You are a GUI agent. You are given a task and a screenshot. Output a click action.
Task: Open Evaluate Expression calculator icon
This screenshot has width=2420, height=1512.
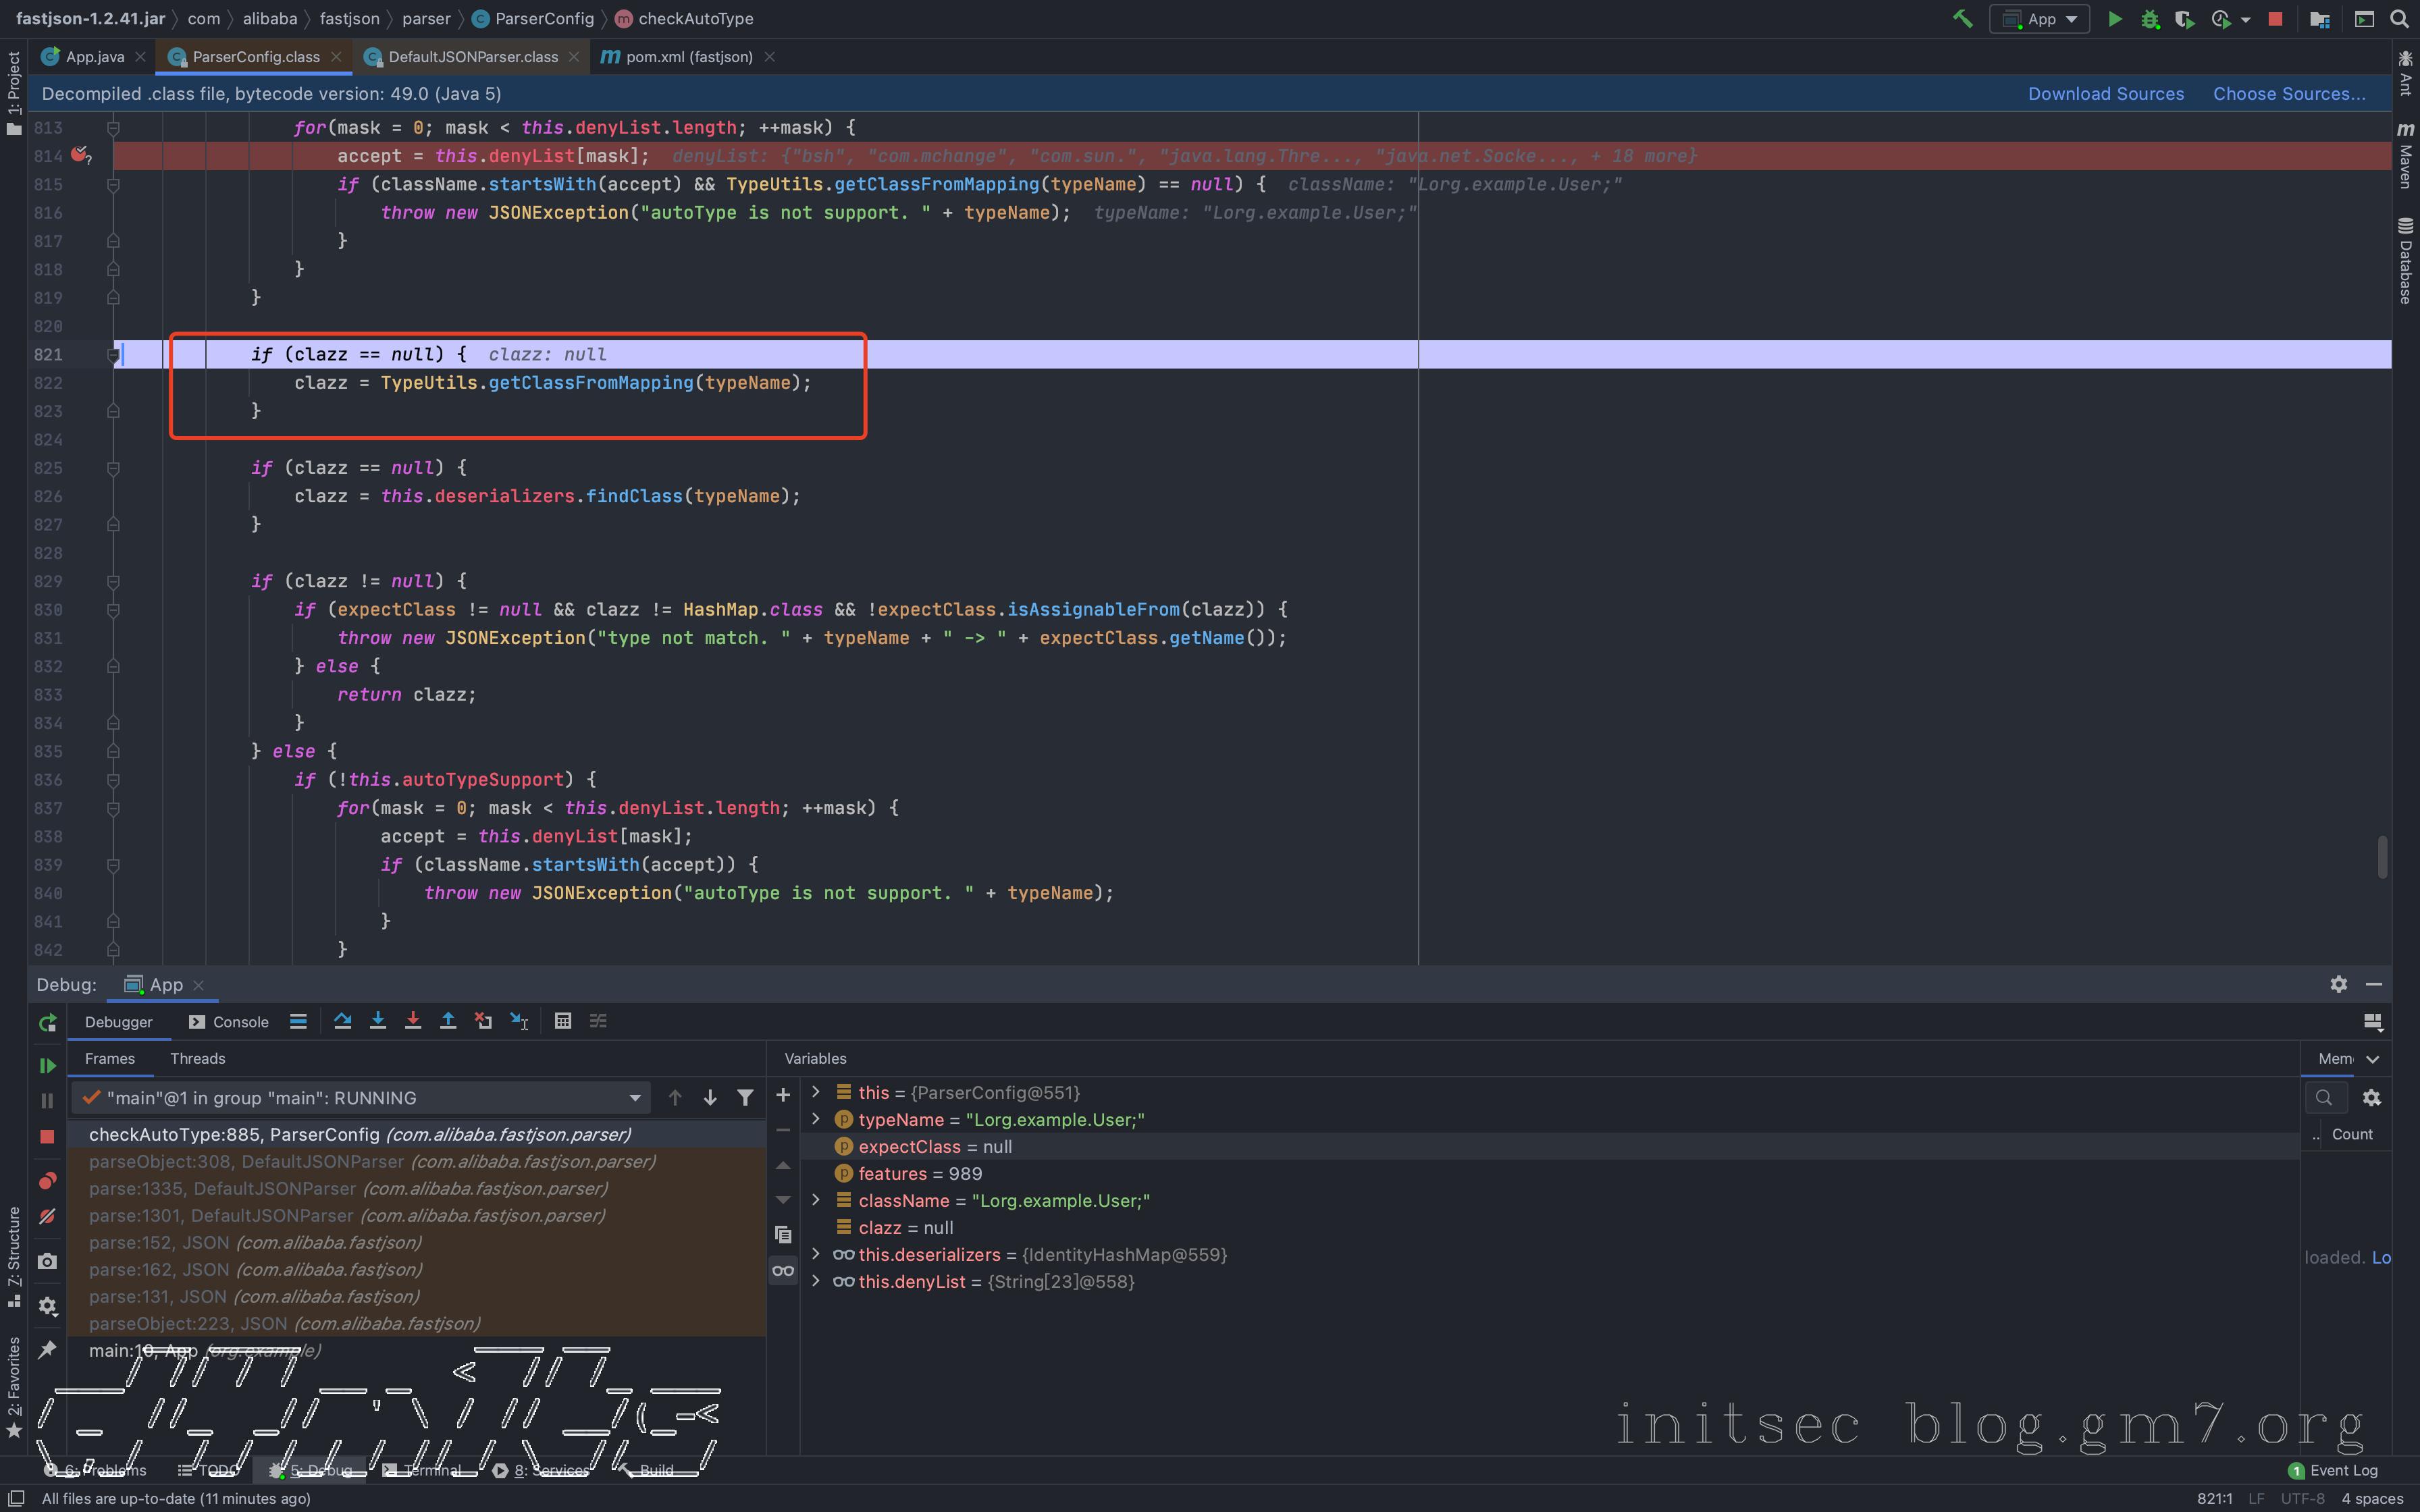[x=563, y=1021]
